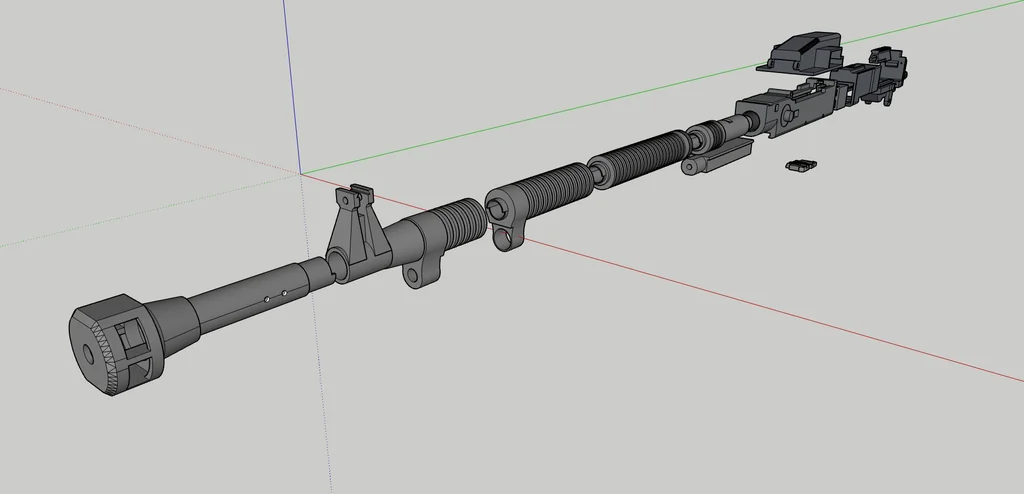Screen dimensions: 1024x494
Task: Select the small clip lying beside the receiver
Action: tap(801, 165)
